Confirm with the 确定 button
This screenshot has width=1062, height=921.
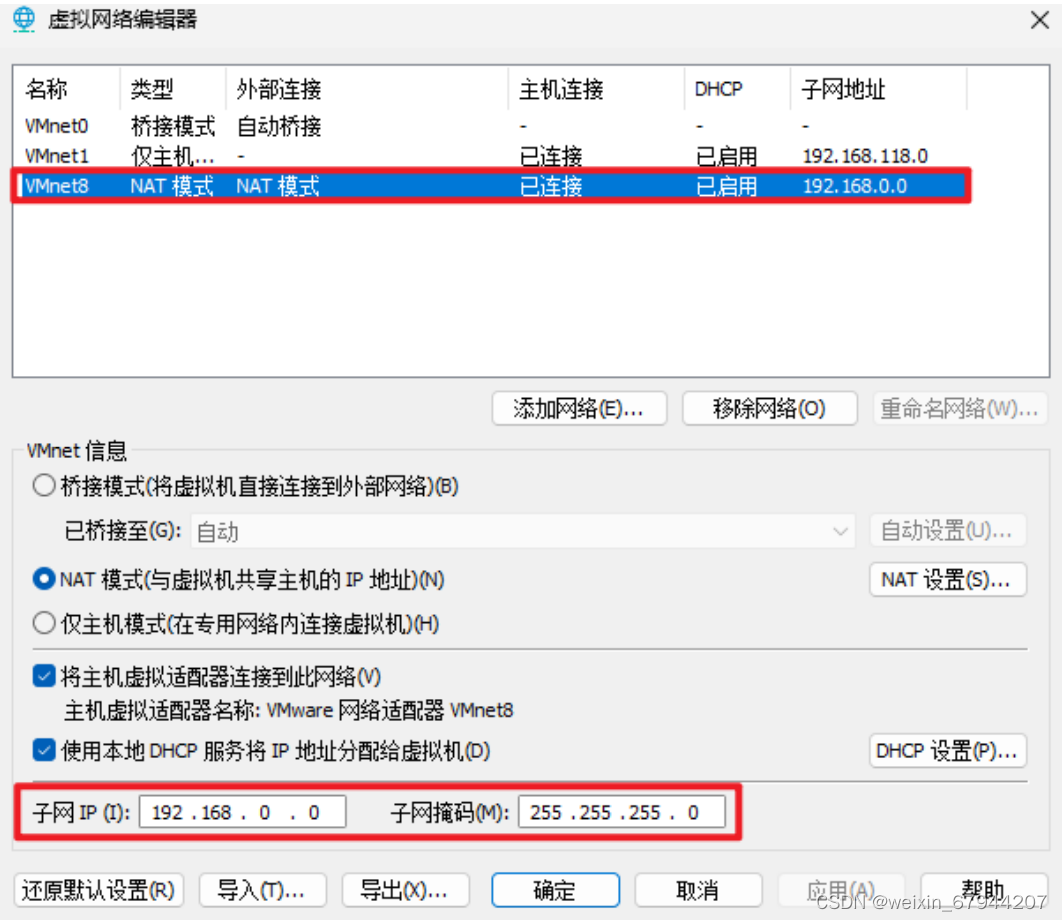pyautogui.click(x=555, y=890)
